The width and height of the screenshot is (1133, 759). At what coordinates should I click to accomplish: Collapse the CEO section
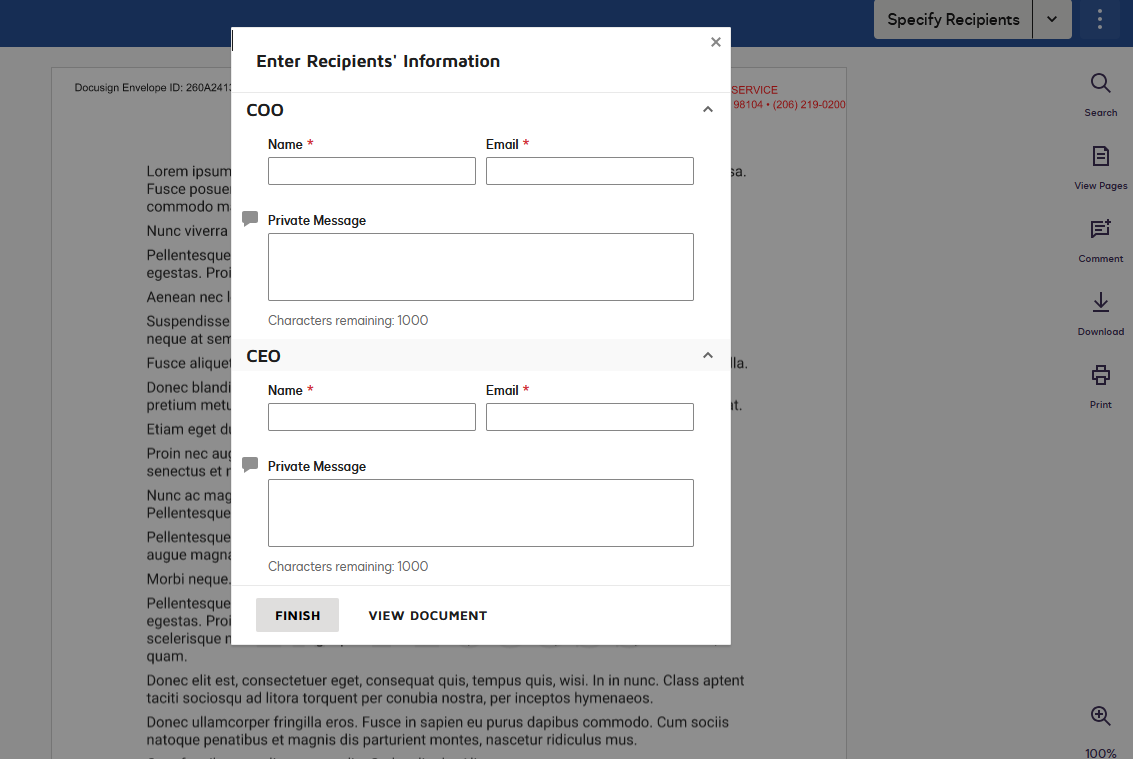click(707, 356)
